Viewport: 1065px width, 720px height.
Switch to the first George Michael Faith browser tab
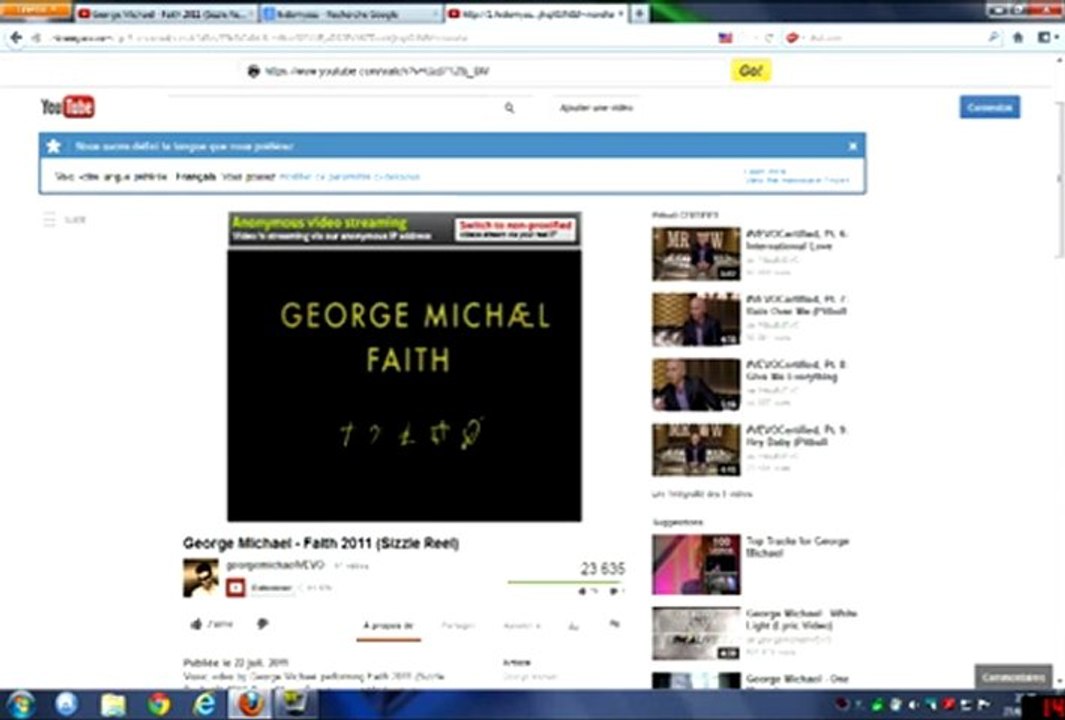click(x=166, y=14)
